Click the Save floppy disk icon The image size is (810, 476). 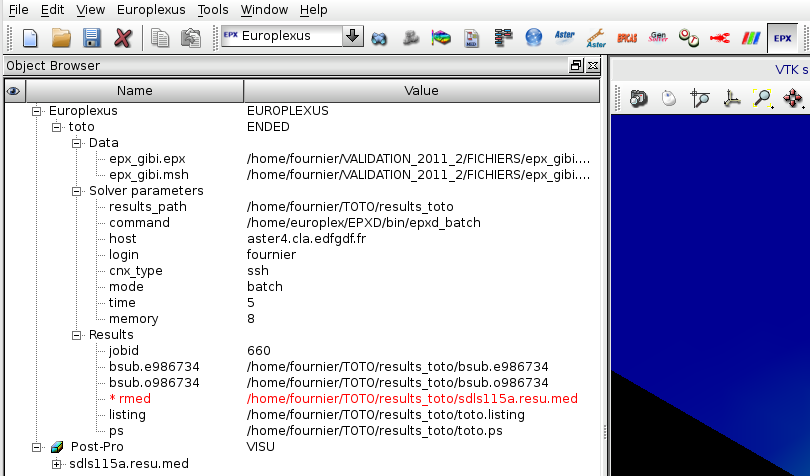pos(92,38)
